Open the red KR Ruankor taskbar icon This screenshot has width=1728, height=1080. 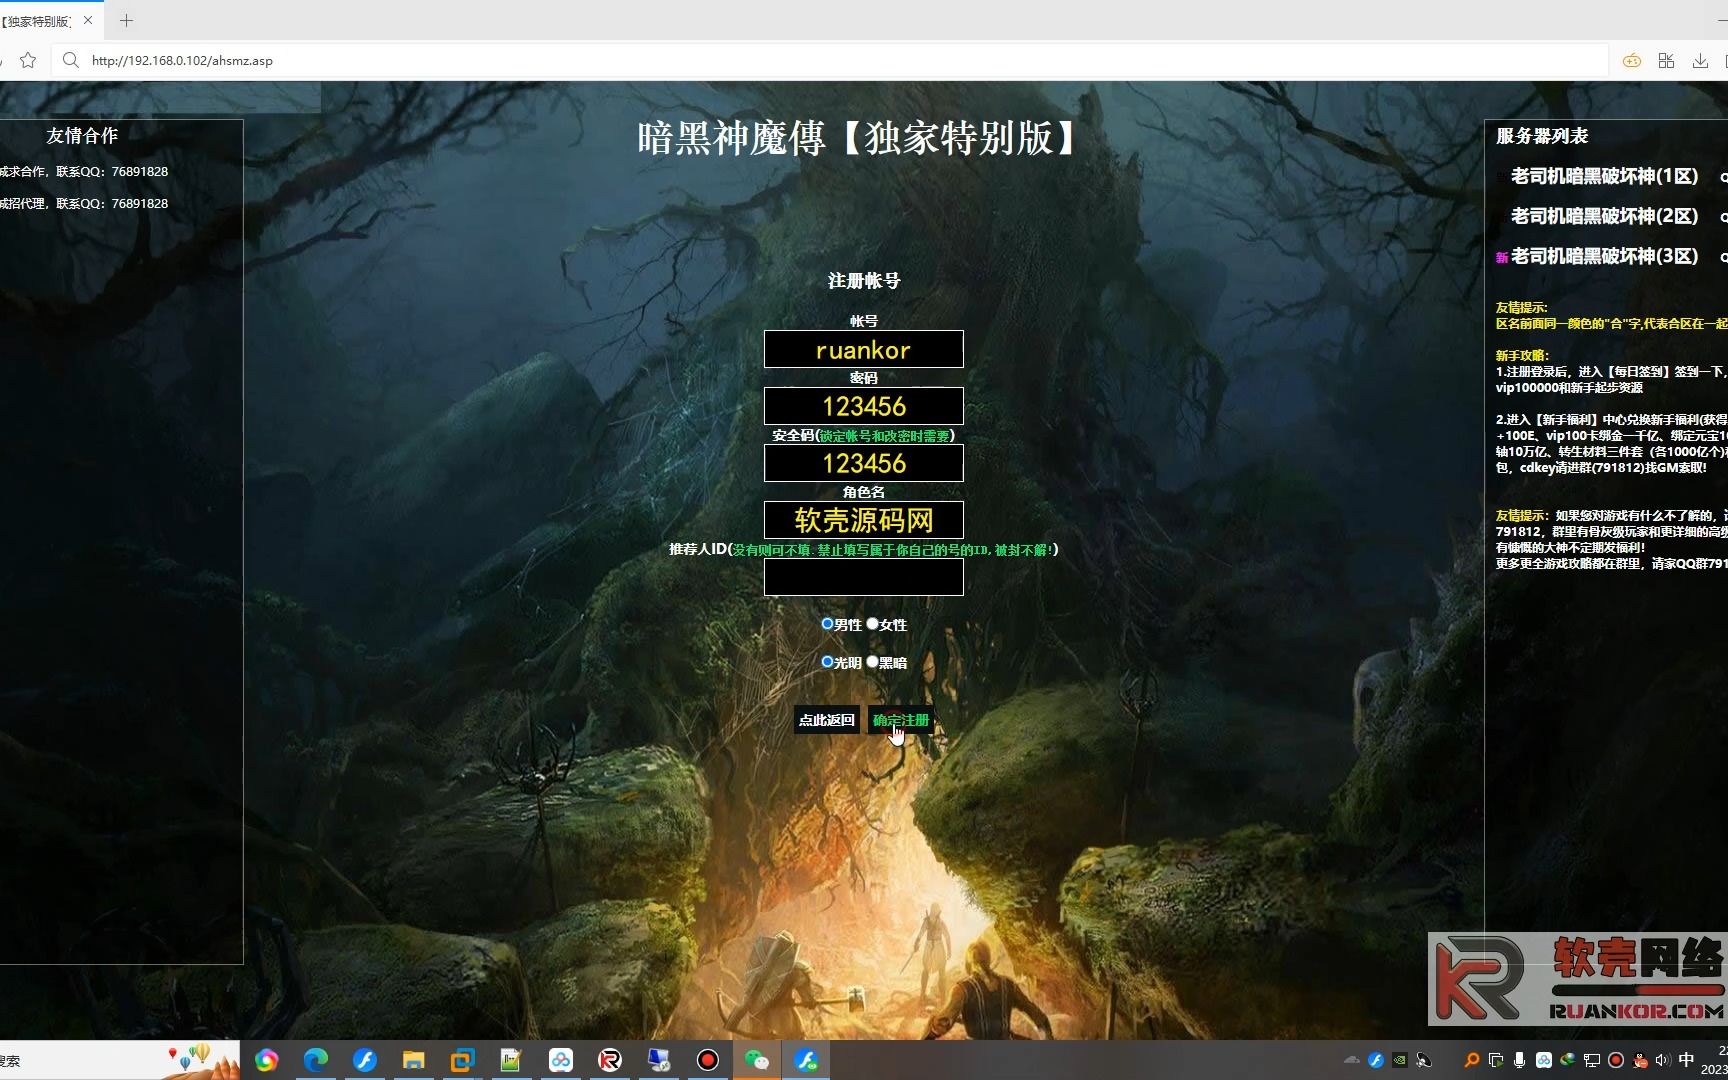pos(610,1060)
